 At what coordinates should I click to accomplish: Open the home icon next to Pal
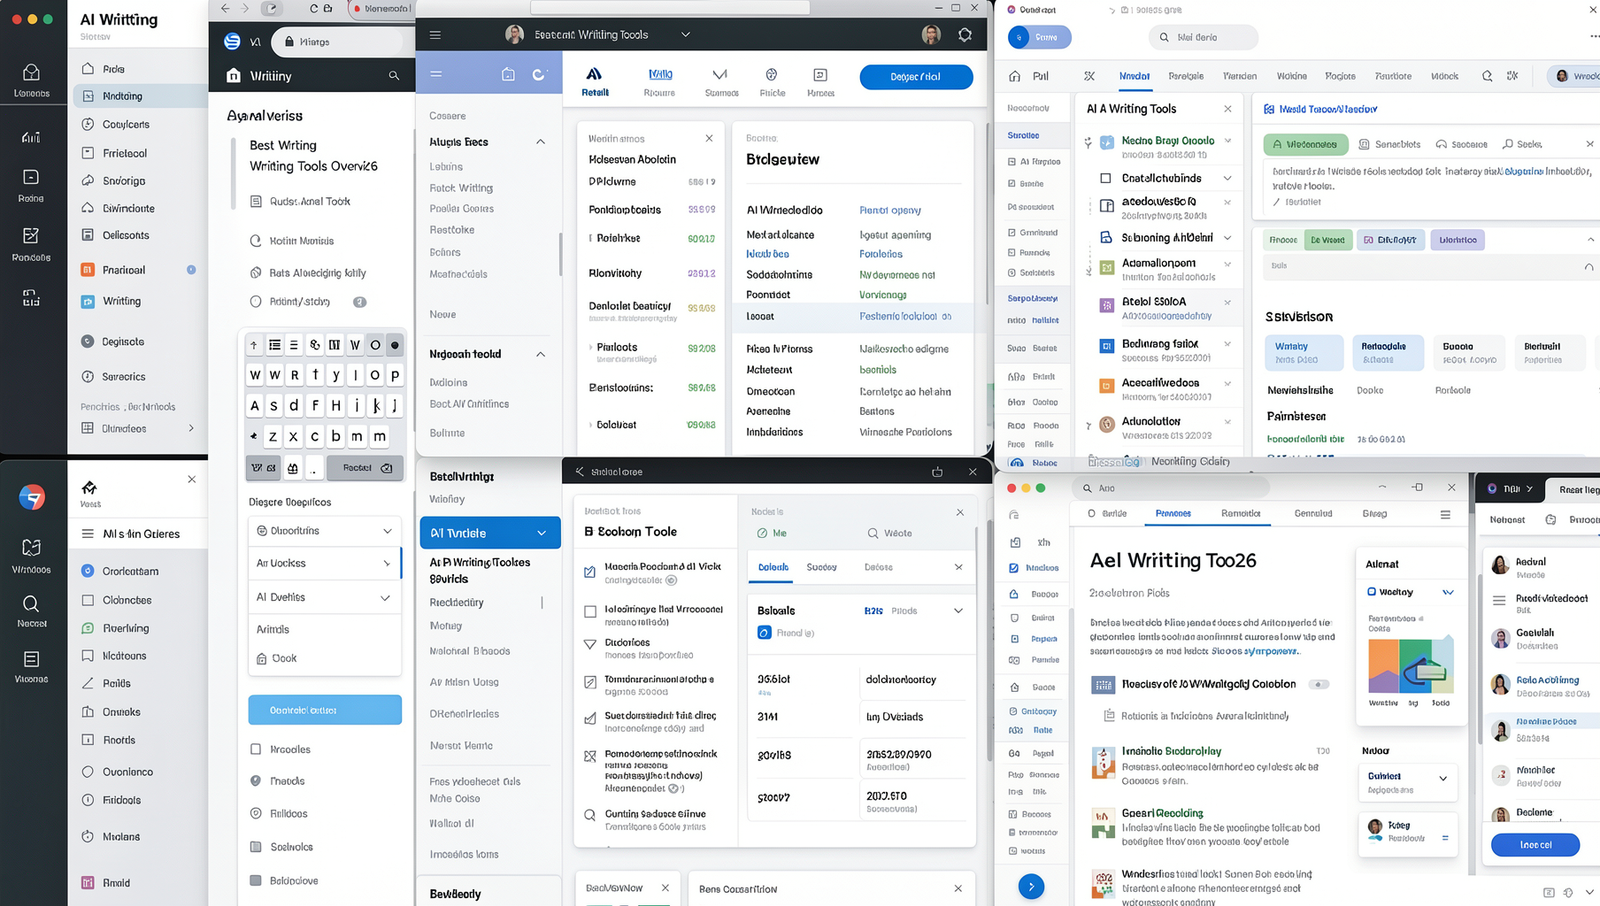(x=1015, y=76)
